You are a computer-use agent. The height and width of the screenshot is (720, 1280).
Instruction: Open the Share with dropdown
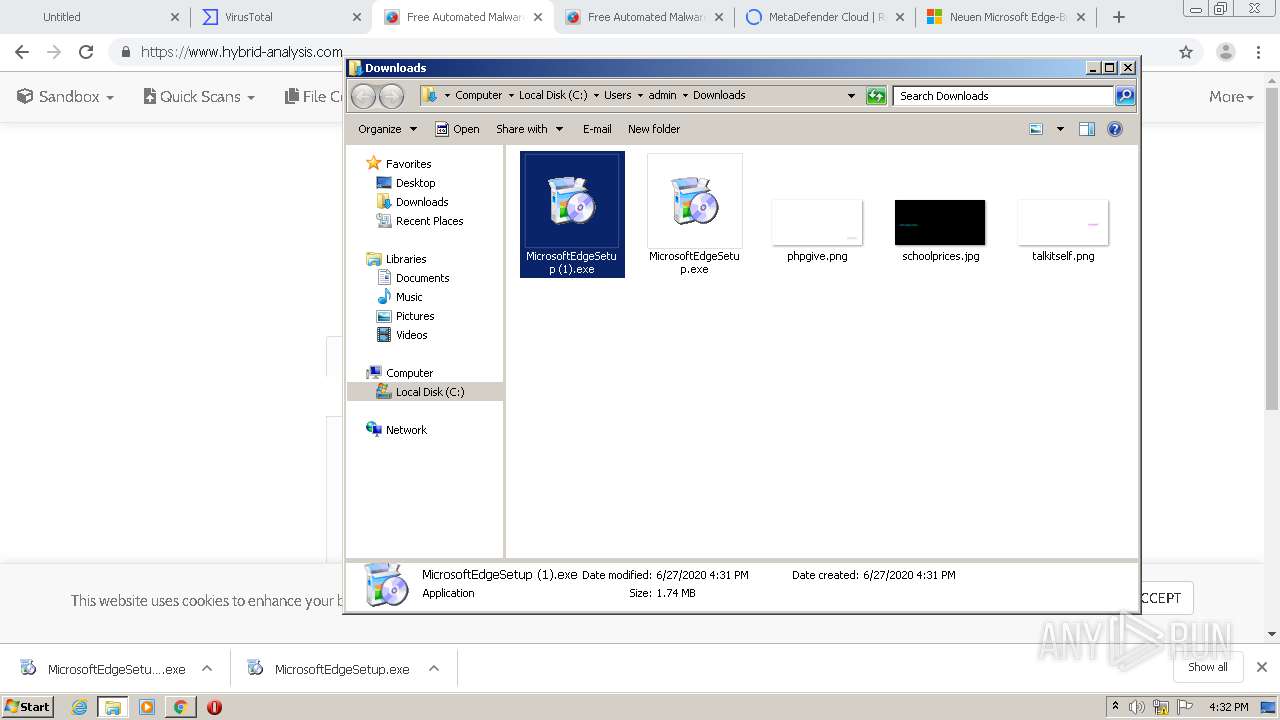(530, 129)
